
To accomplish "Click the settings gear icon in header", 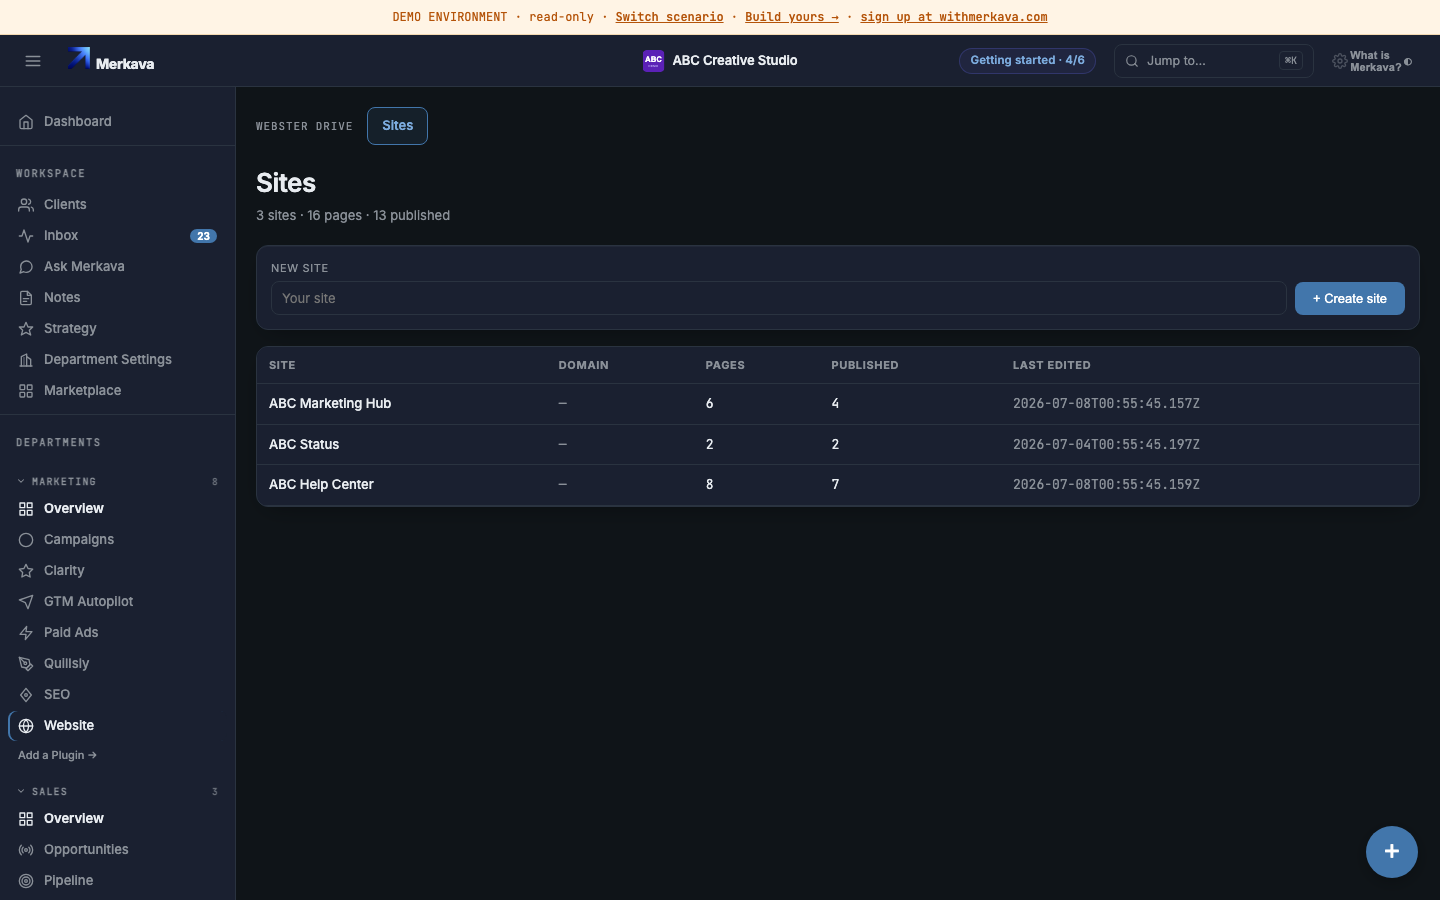I will point(1339,62).
